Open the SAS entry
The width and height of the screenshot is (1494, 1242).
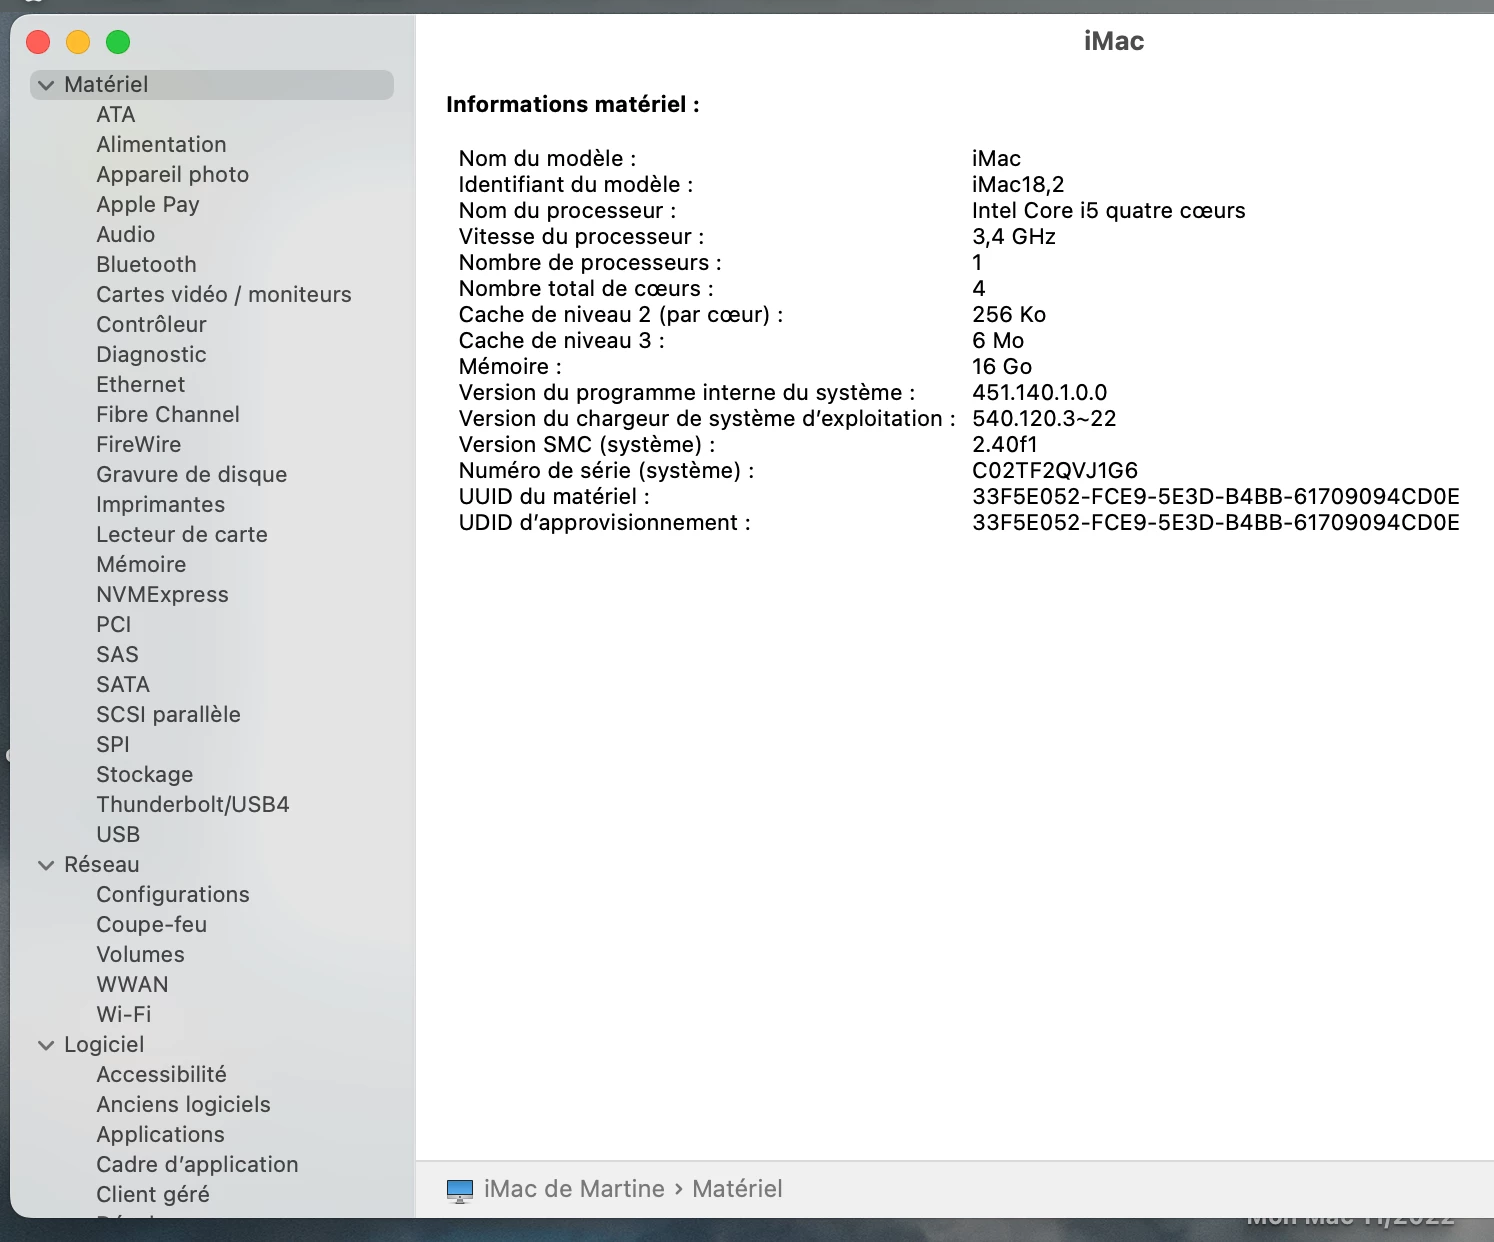[117, 655]
